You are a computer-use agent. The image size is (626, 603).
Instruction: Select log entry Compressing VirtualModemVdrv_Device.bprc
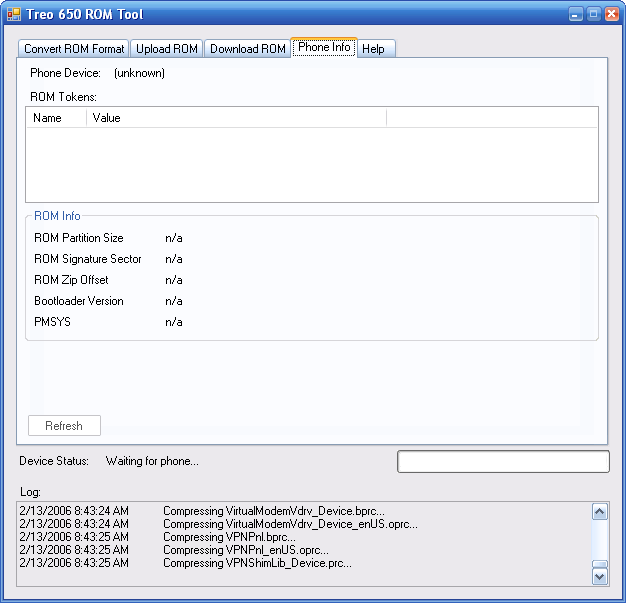coord(274,511)
